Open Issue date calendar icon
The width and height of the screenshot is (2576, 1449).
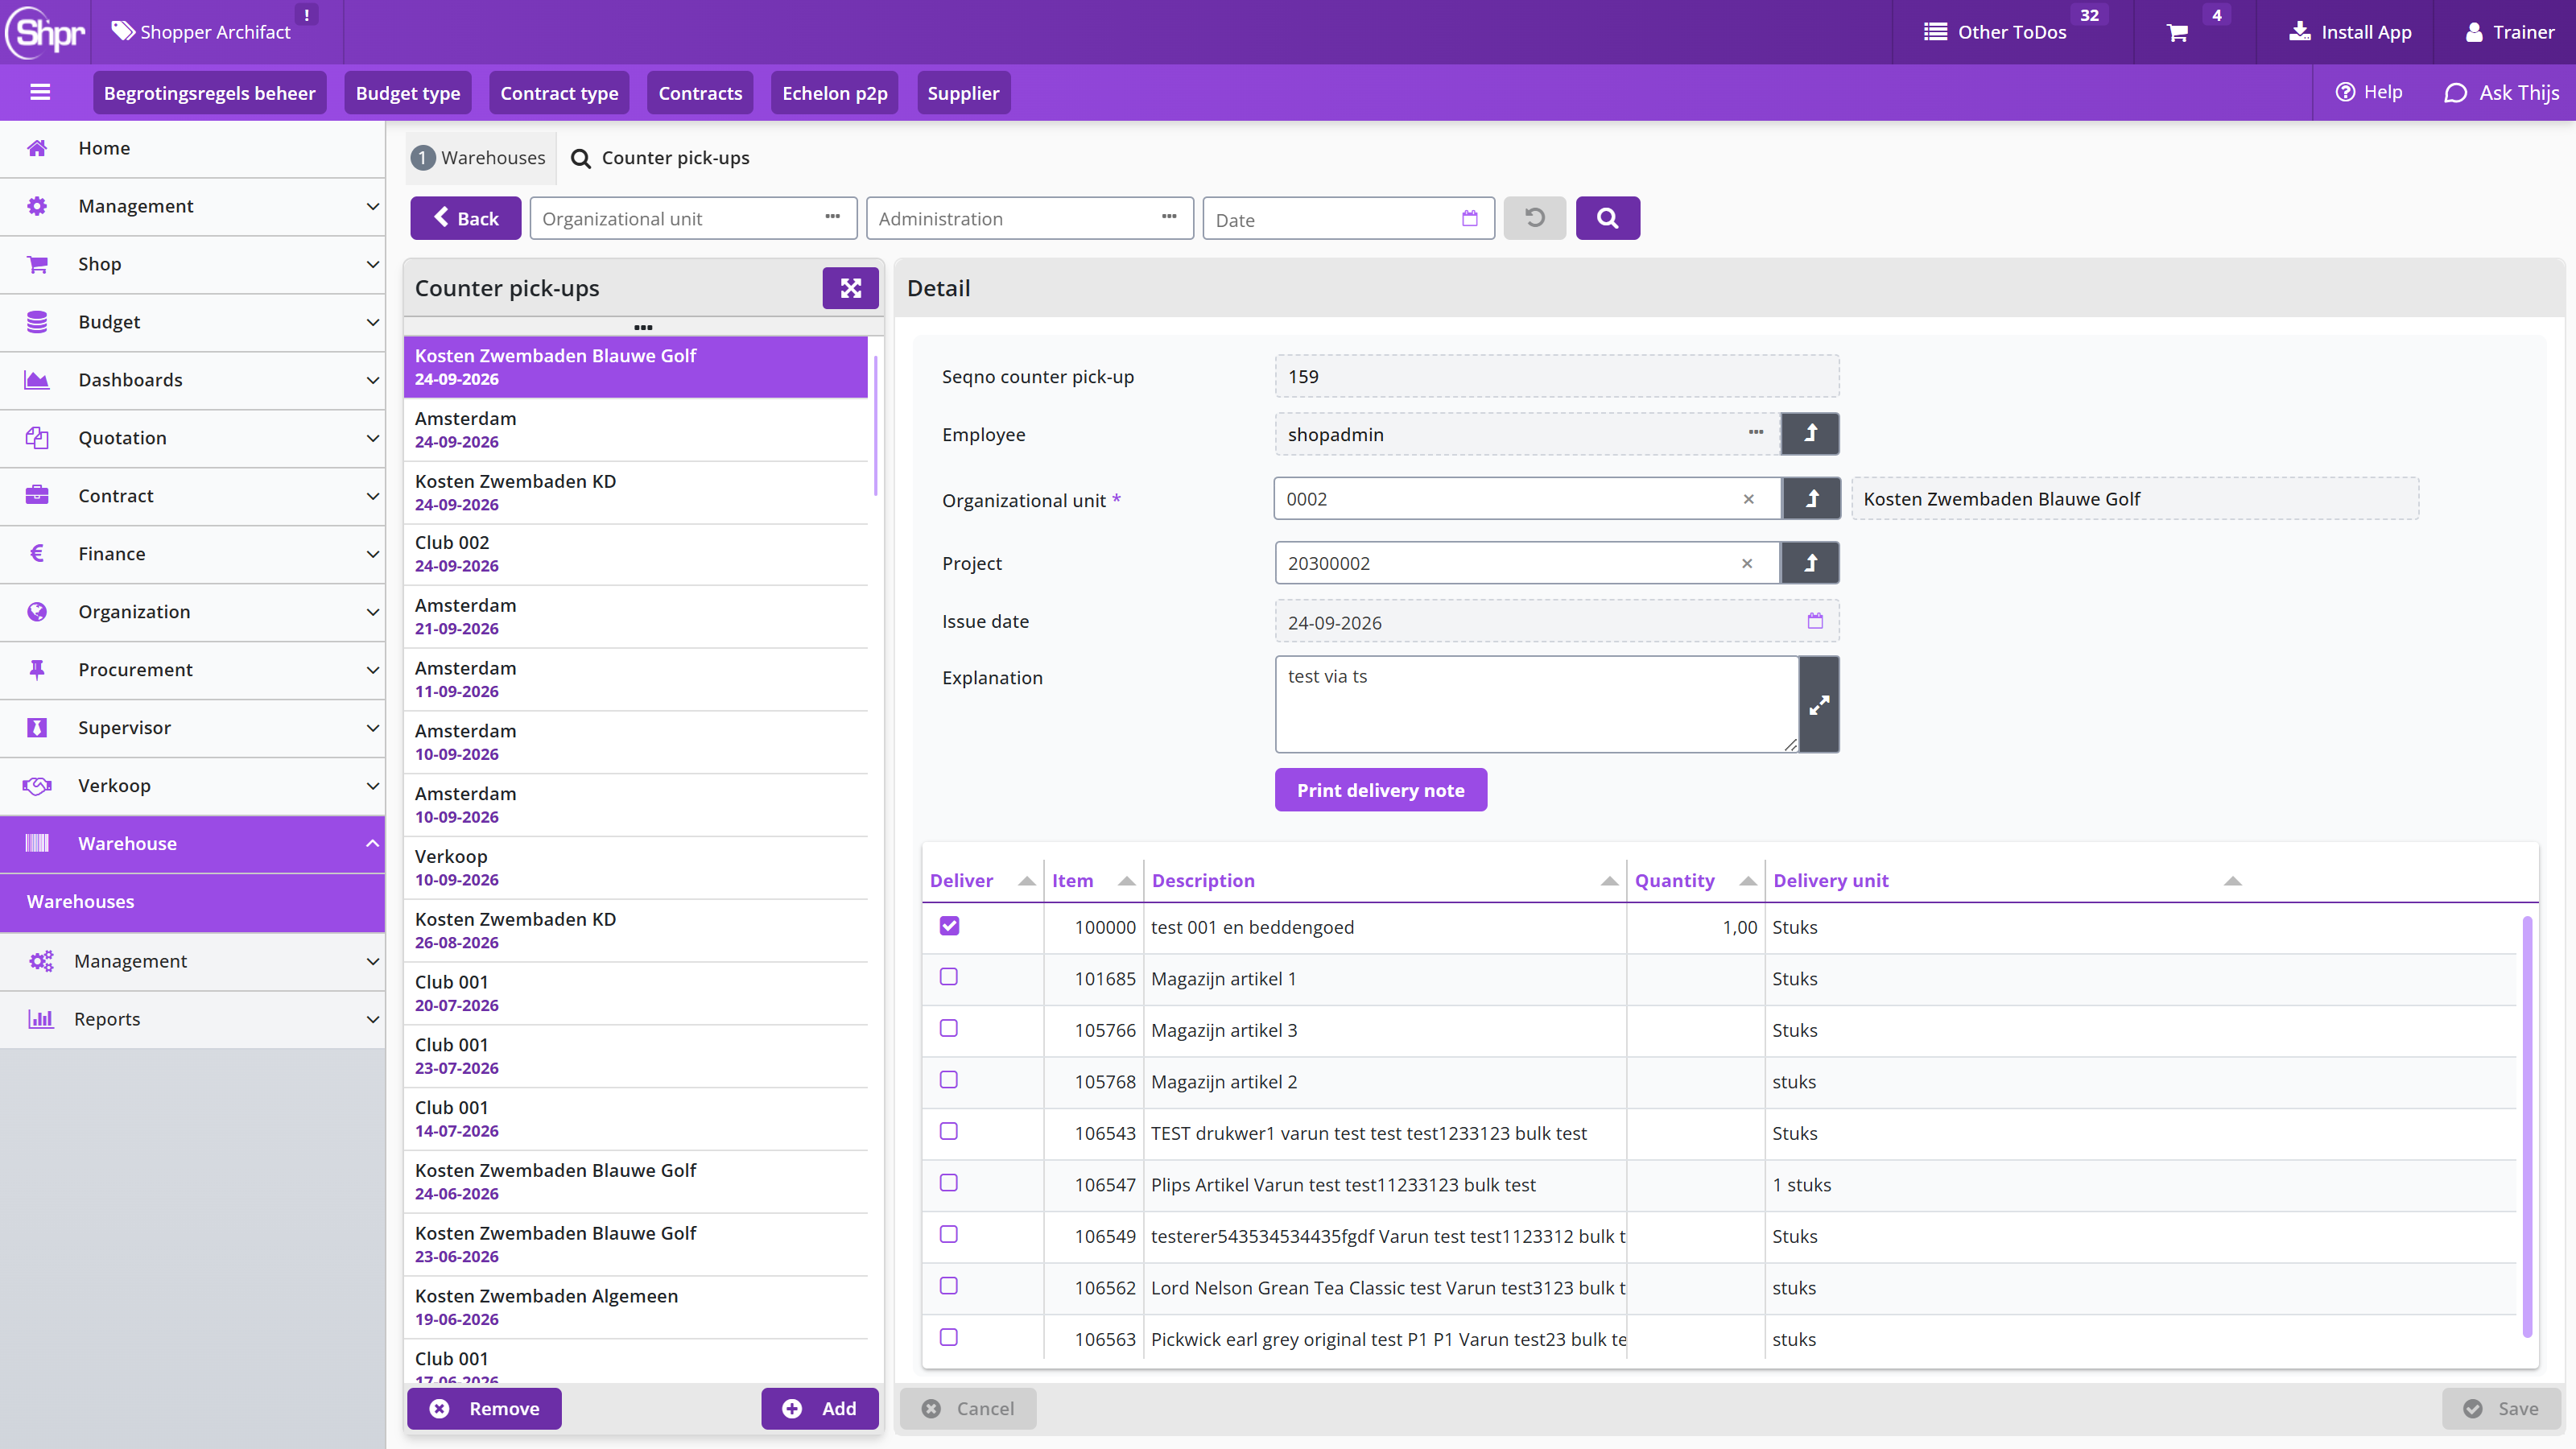[1815, 621]
